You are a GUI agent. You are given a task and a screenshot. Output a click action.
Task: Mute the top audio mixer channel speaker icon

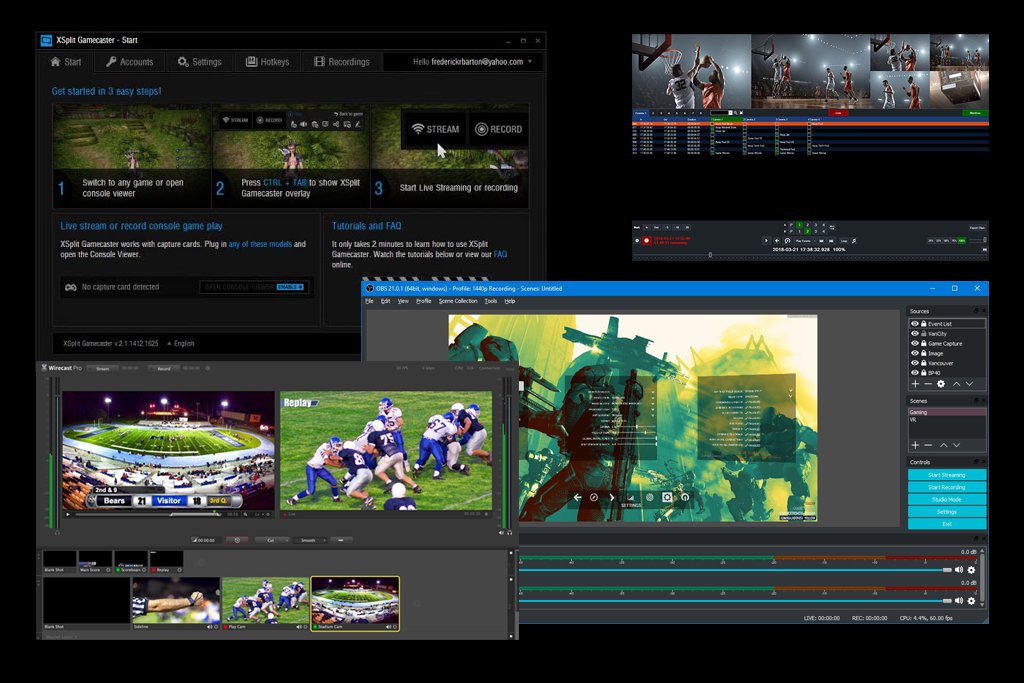pyautogui.click(x=958, y=570)
